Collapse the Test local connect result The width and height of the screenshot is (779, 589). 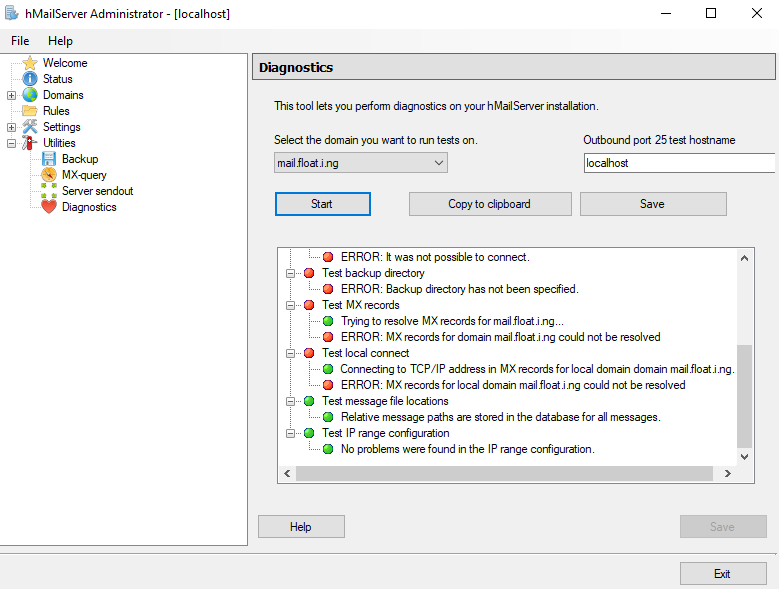[x=291, y=354]
